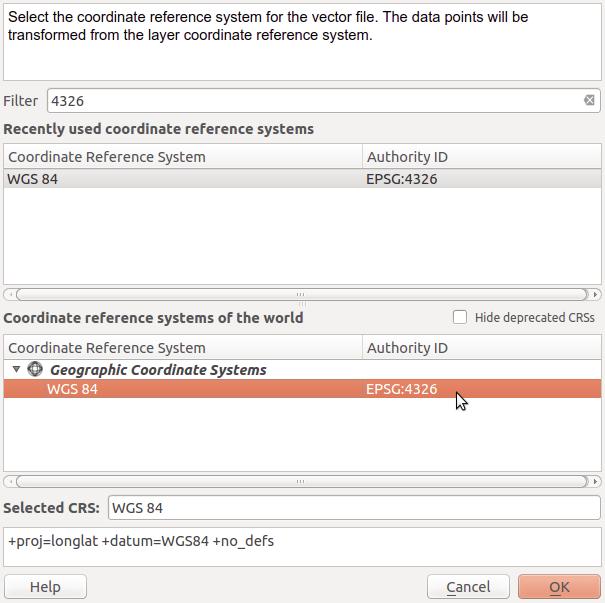The height and width of the screenshot is (603, 605).
Task: Click the OK button
Action: [x=559, y=587]
